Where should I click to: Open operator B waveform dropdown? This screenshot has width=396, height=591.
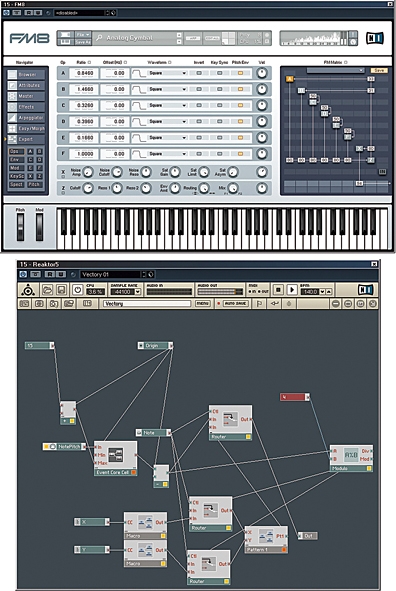tap(167, 89)
